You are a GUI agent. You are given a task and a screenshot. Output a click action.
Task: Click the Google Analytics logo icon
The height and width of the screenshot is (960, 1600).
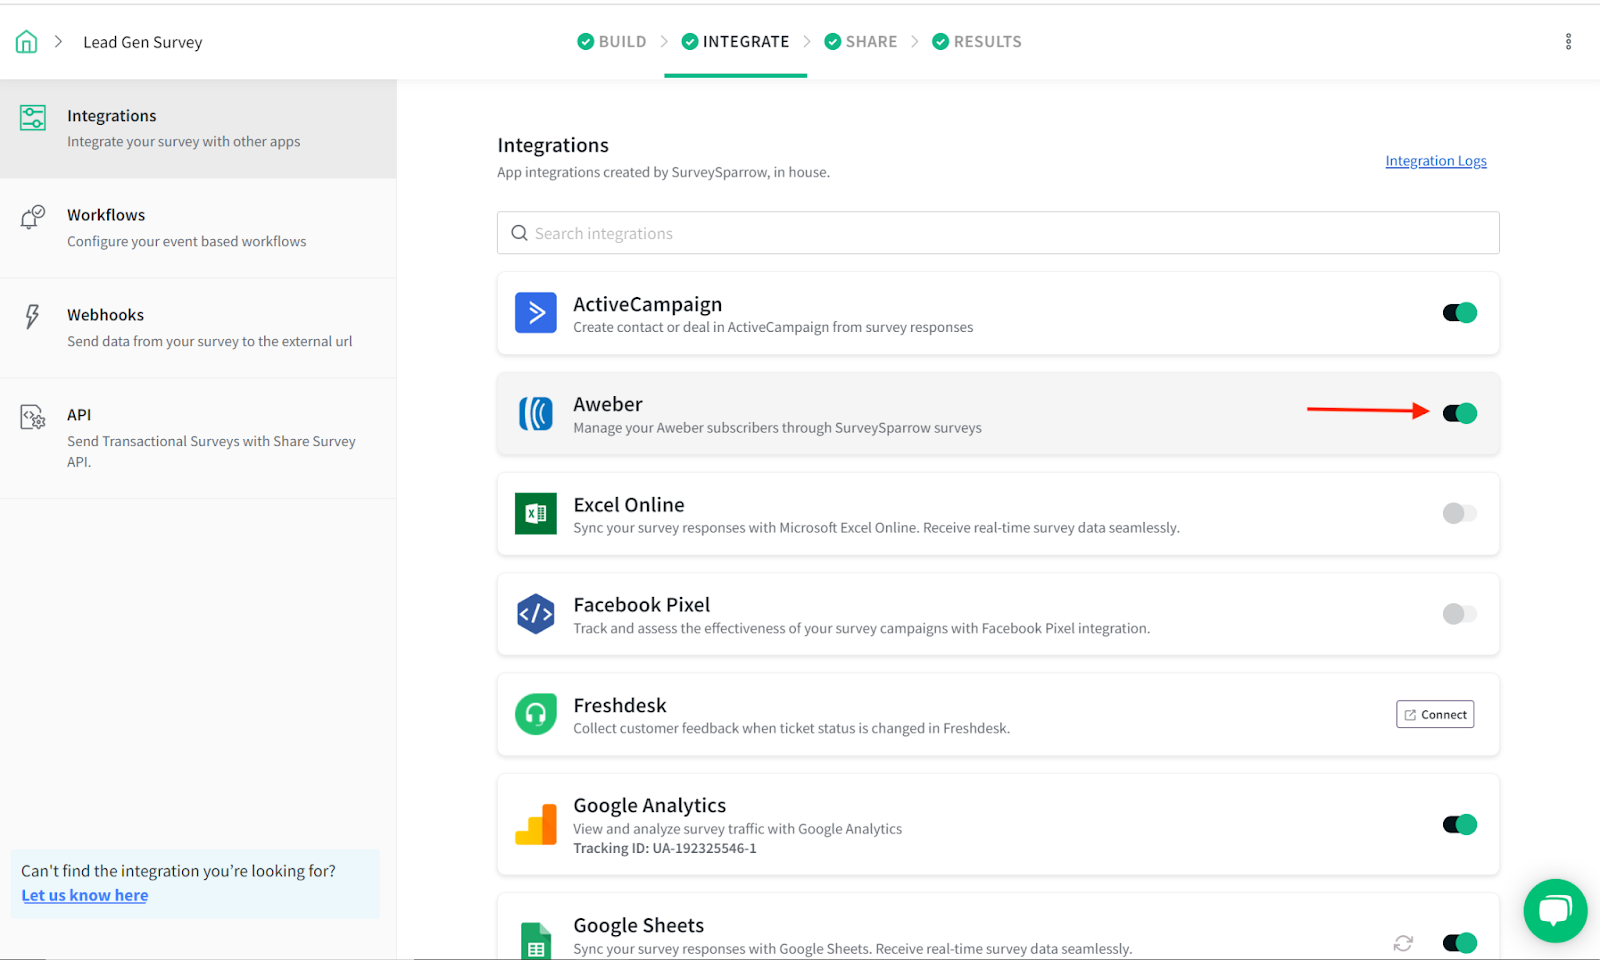coord(536,825)
